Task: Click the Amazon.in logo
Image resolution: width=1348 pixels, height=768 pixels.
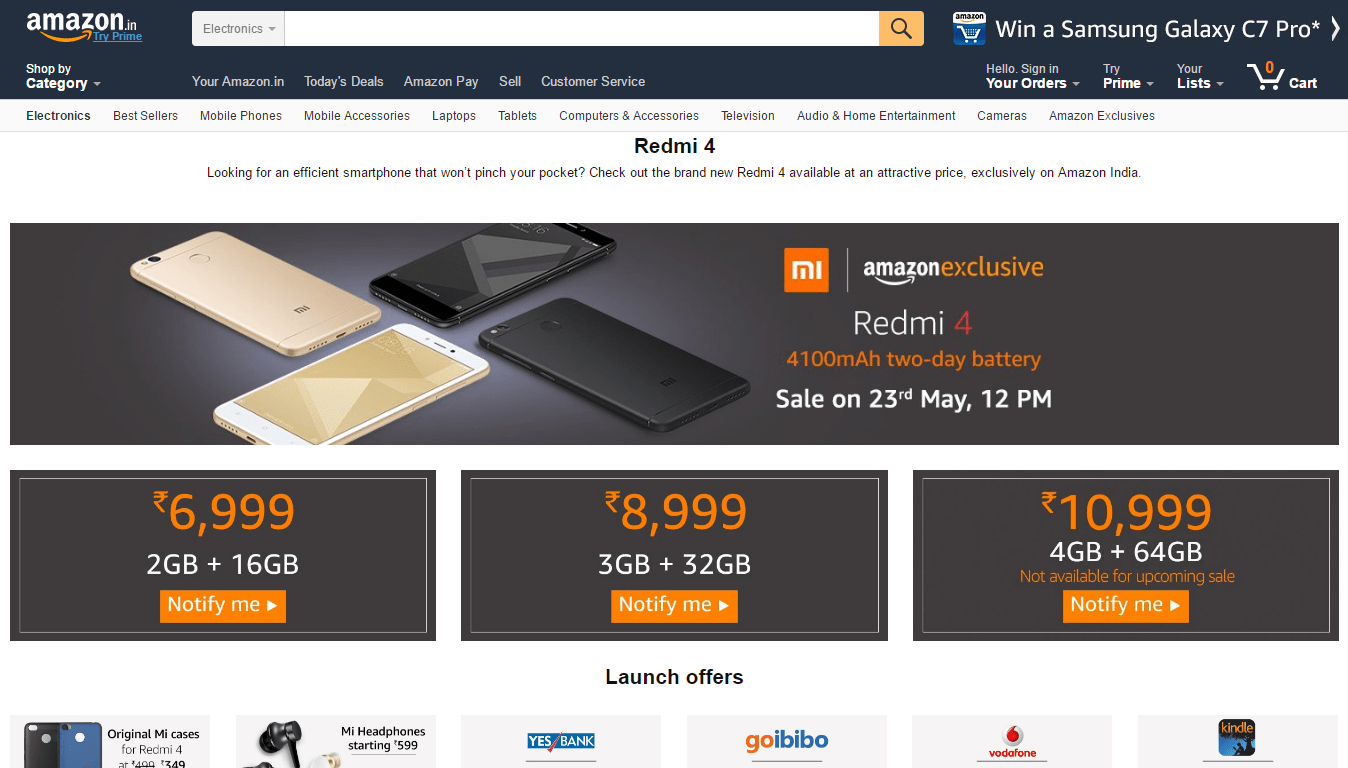Action: point(82,24)
